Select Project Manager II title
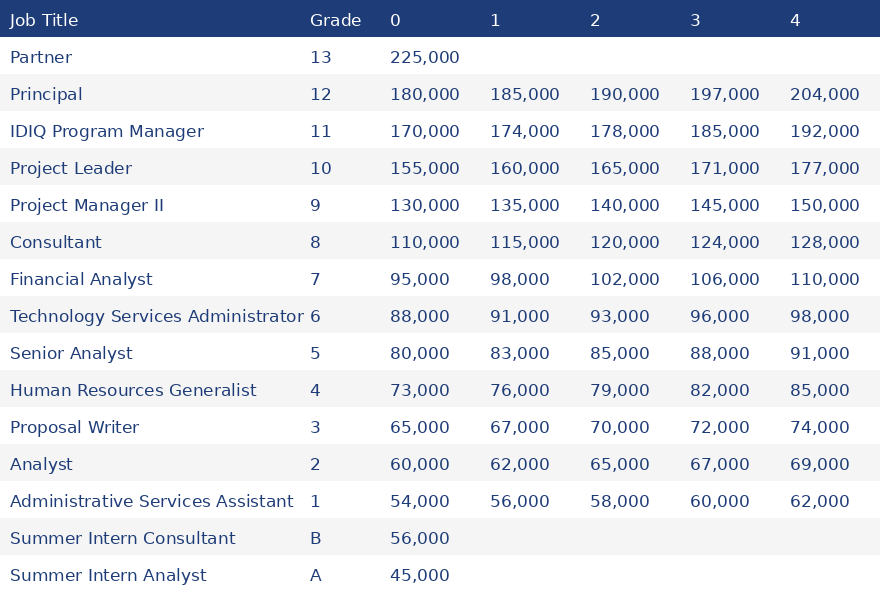 pyautogui.click(x=87, y=205)
